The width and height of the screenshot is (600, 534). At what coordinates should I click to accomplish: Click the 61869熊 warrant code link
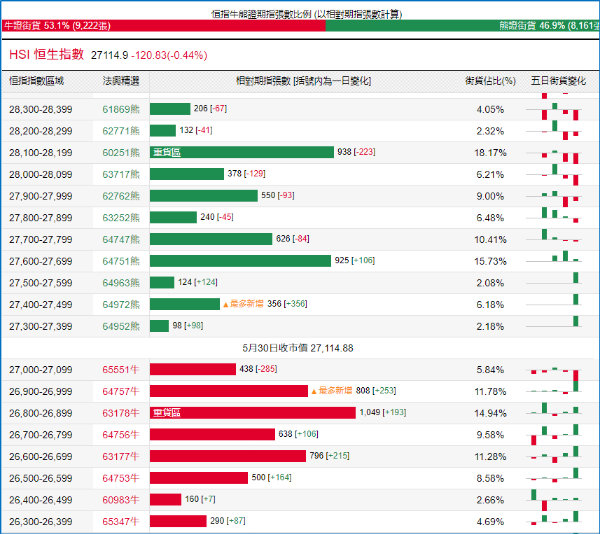(121, 109)
